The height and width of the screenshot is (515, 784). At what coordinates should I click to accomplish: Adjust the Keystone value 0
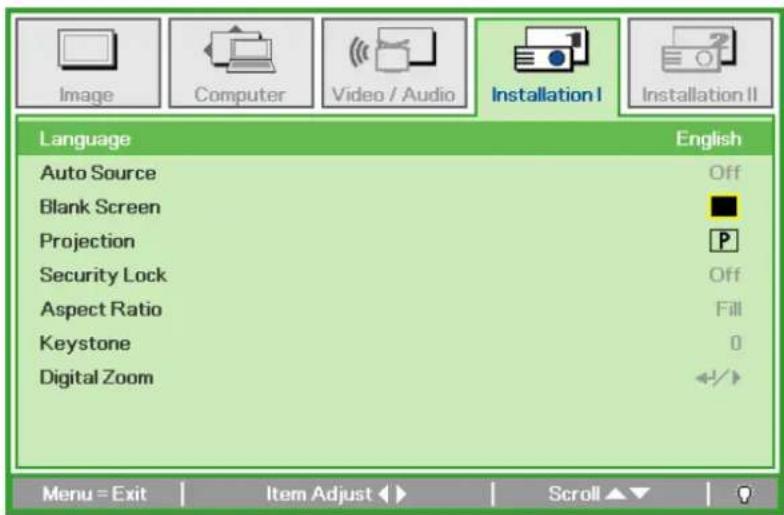(x=735, y=343)
